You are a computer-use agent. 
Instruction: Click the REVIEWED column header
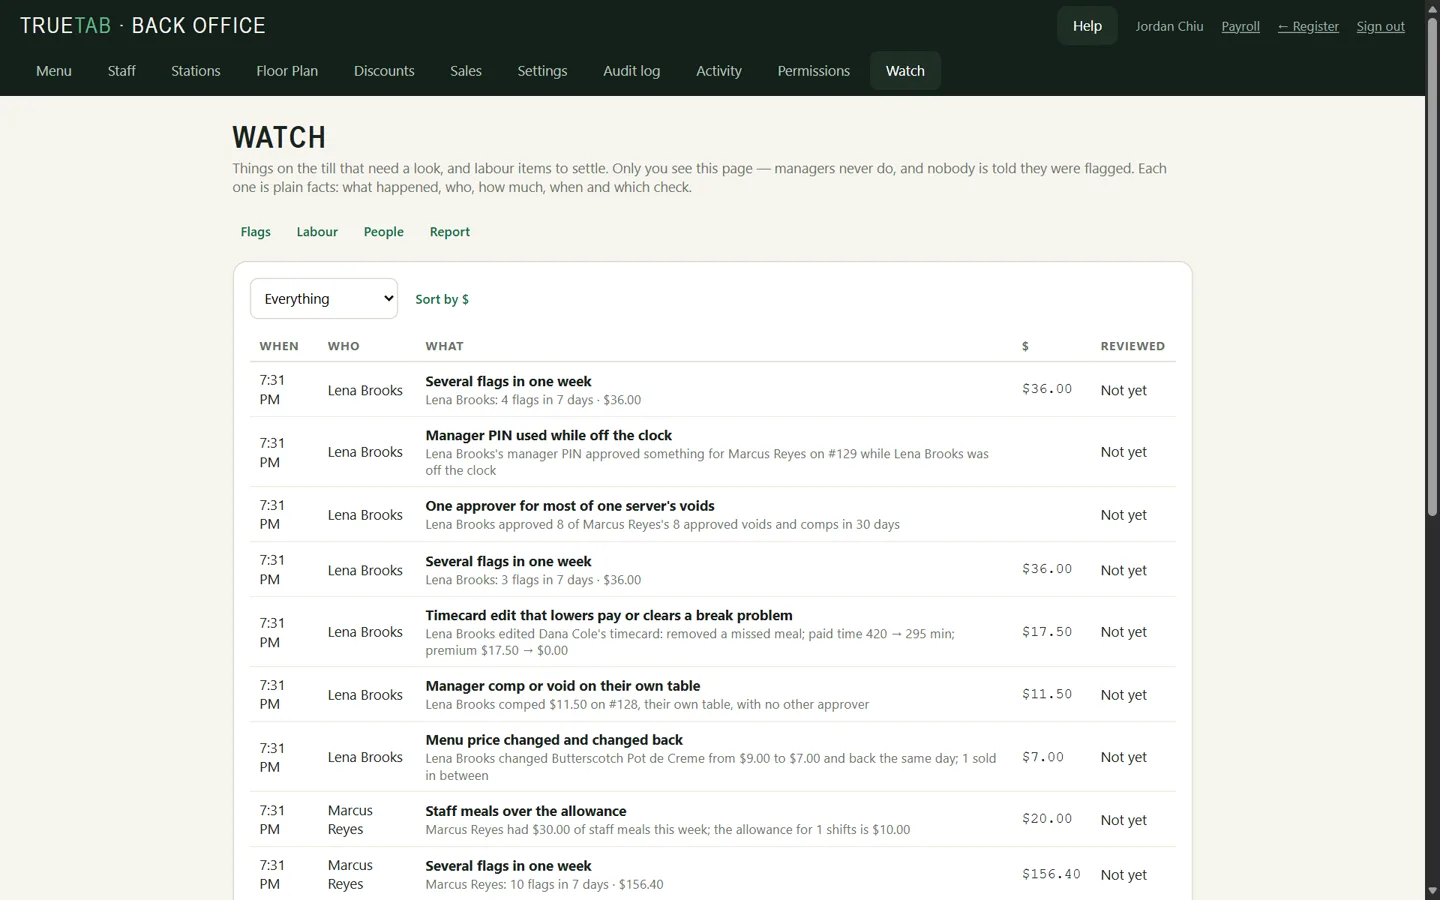(x=1133, y=346)
